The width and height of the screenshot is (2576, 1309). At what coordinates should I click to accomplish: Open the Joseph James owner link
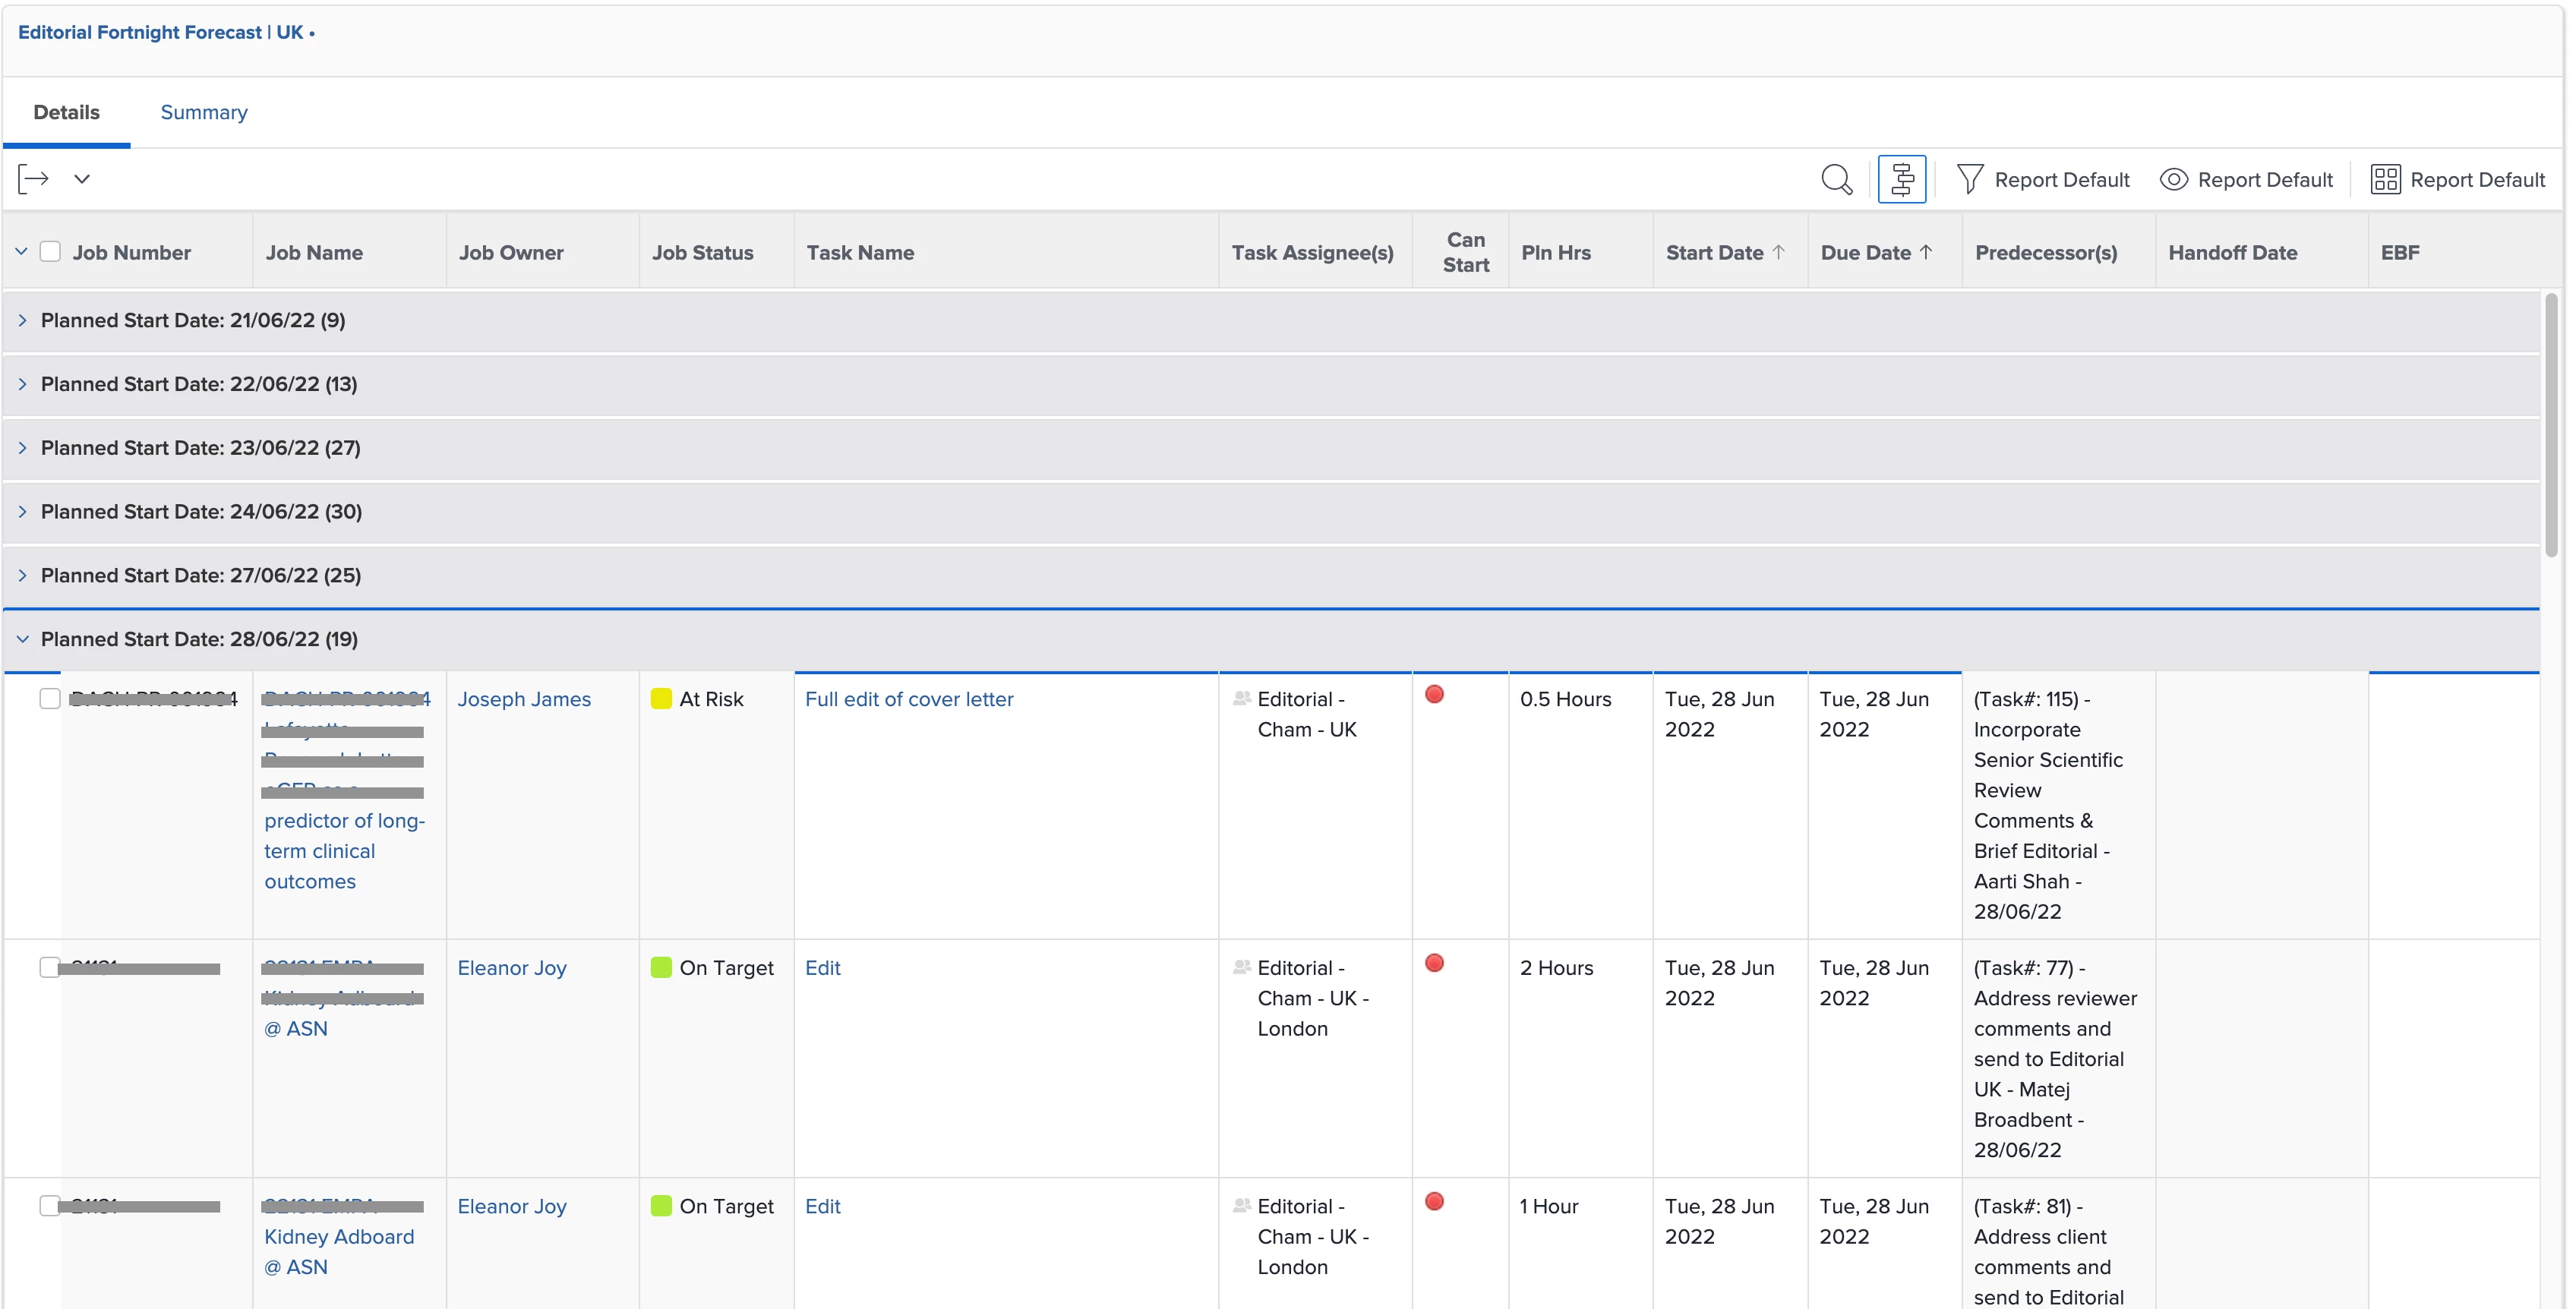[524, 699]
